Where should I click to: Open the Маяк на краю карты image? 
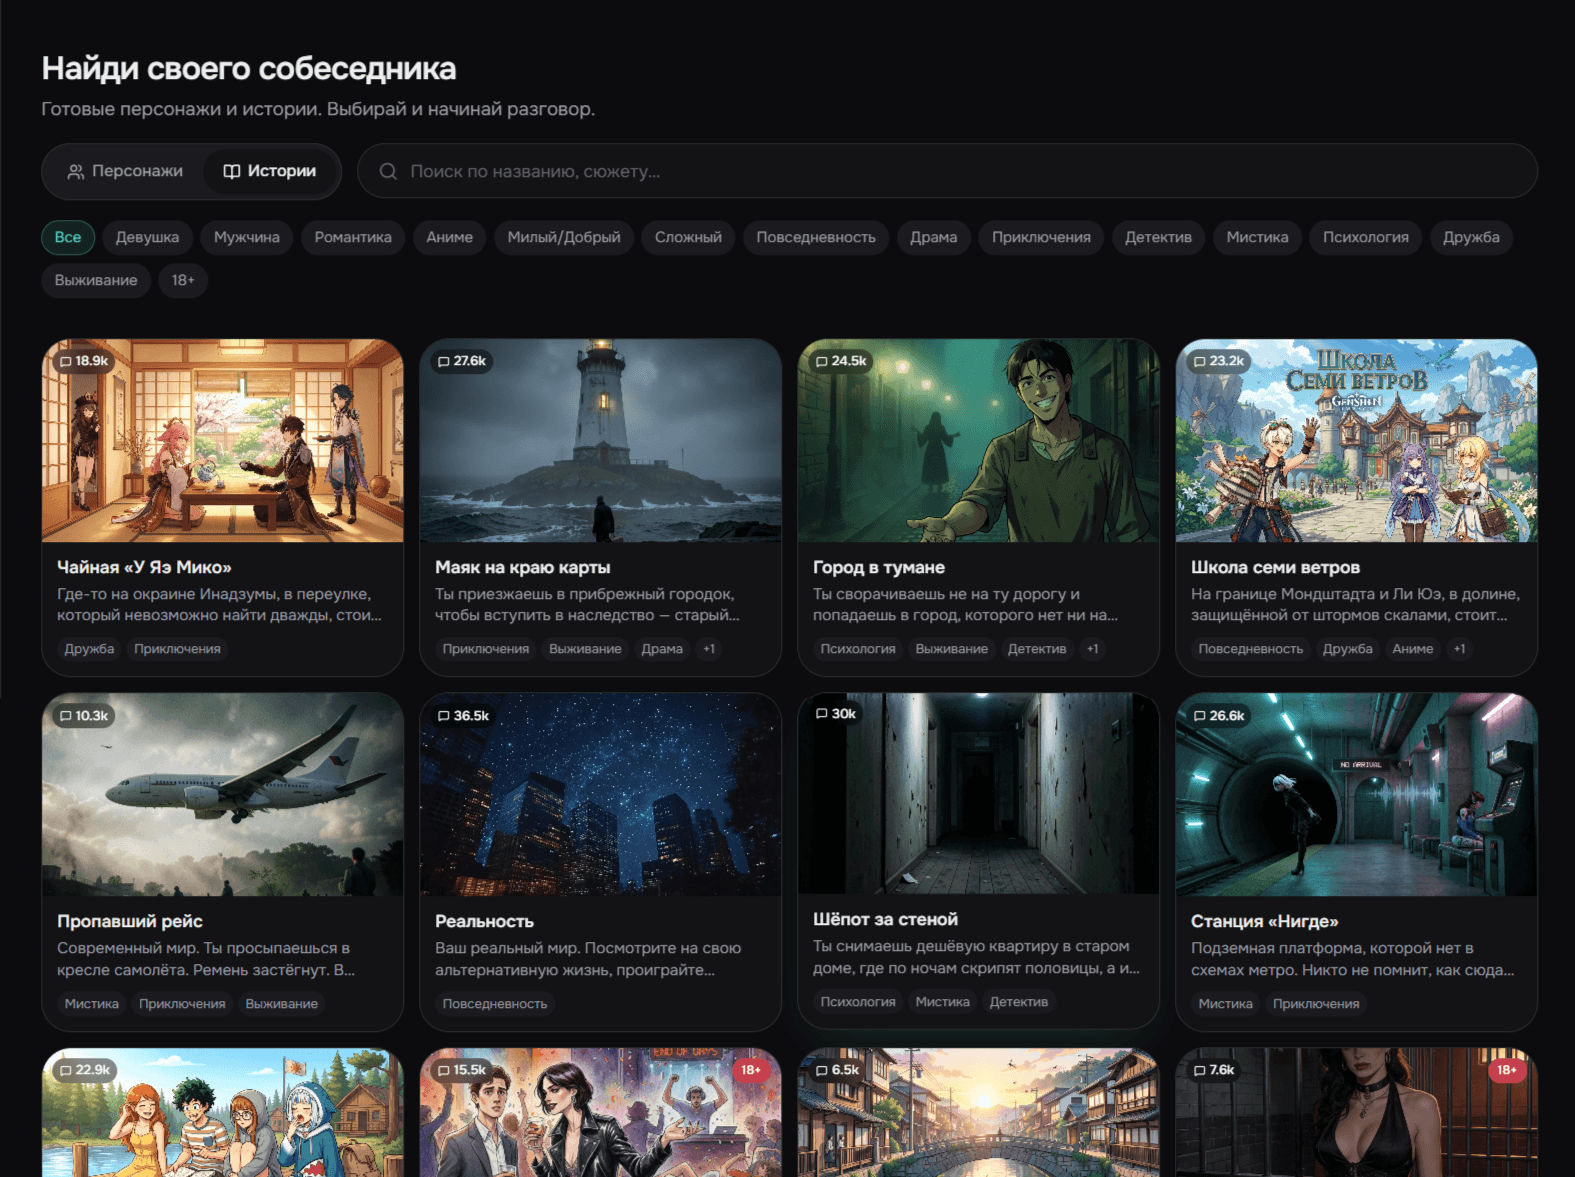pyautogui.click(x=601, y=441)
